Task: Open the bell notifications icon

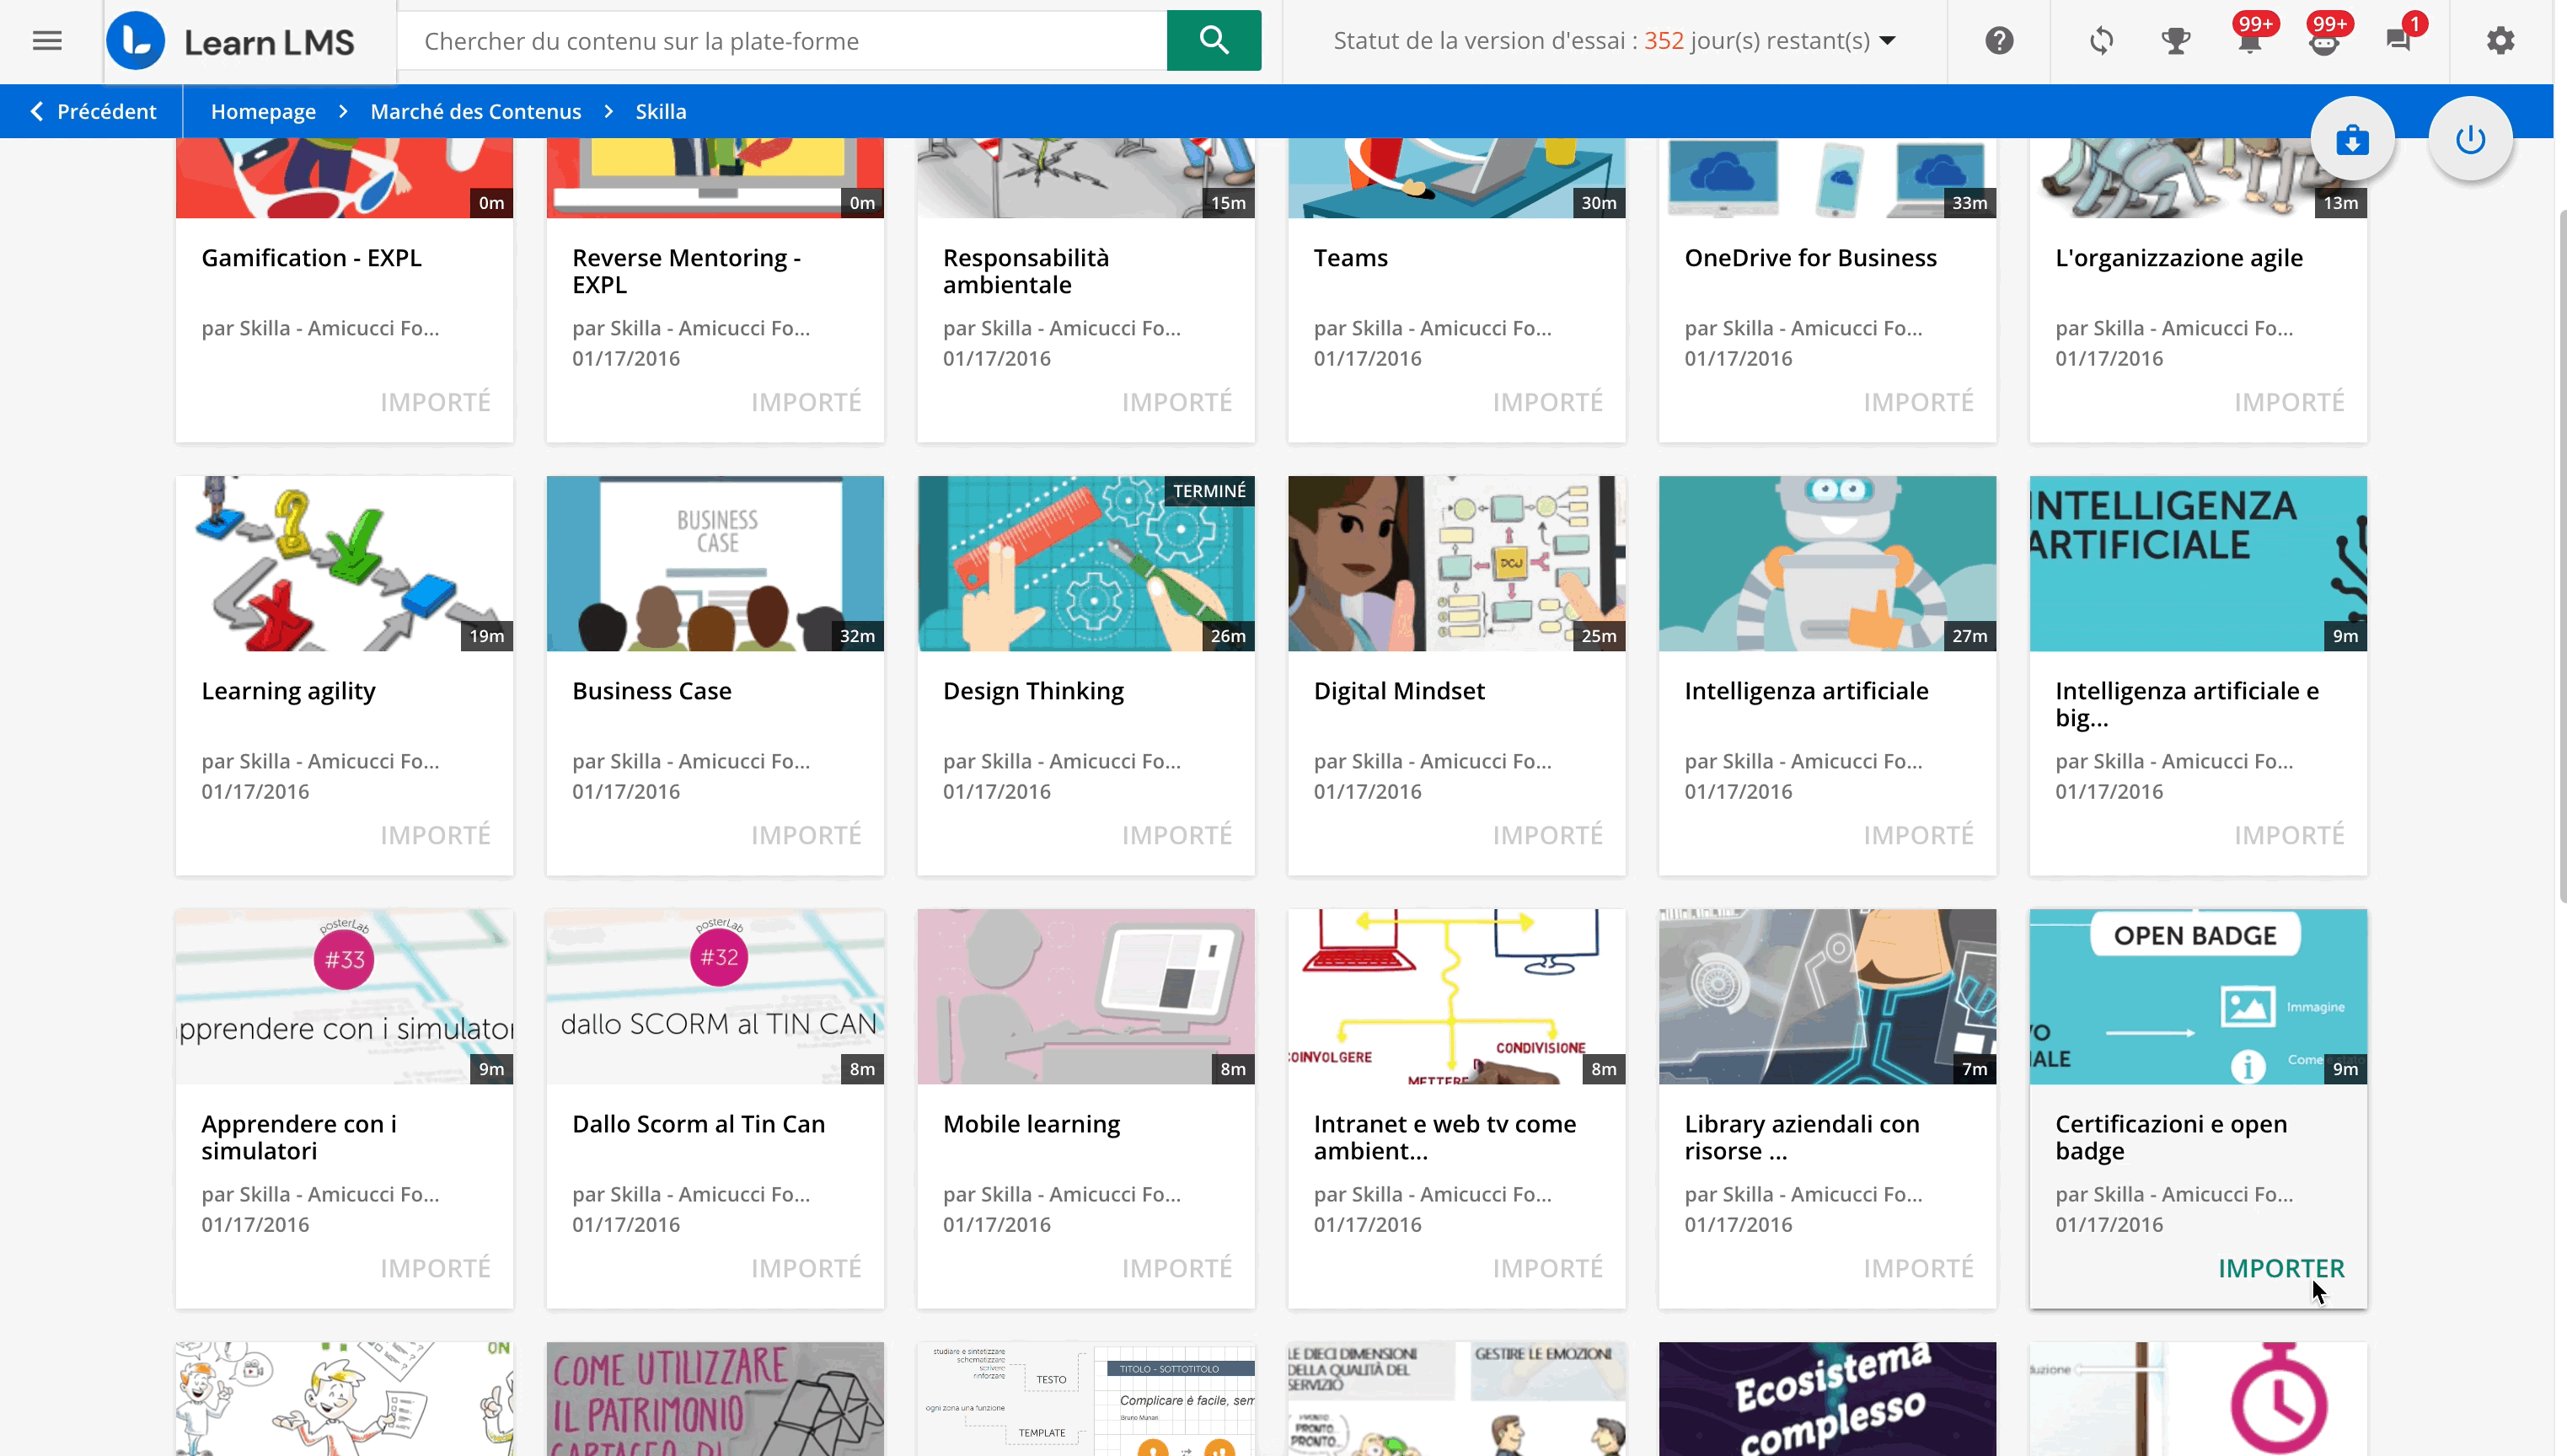Action: 2250,41
